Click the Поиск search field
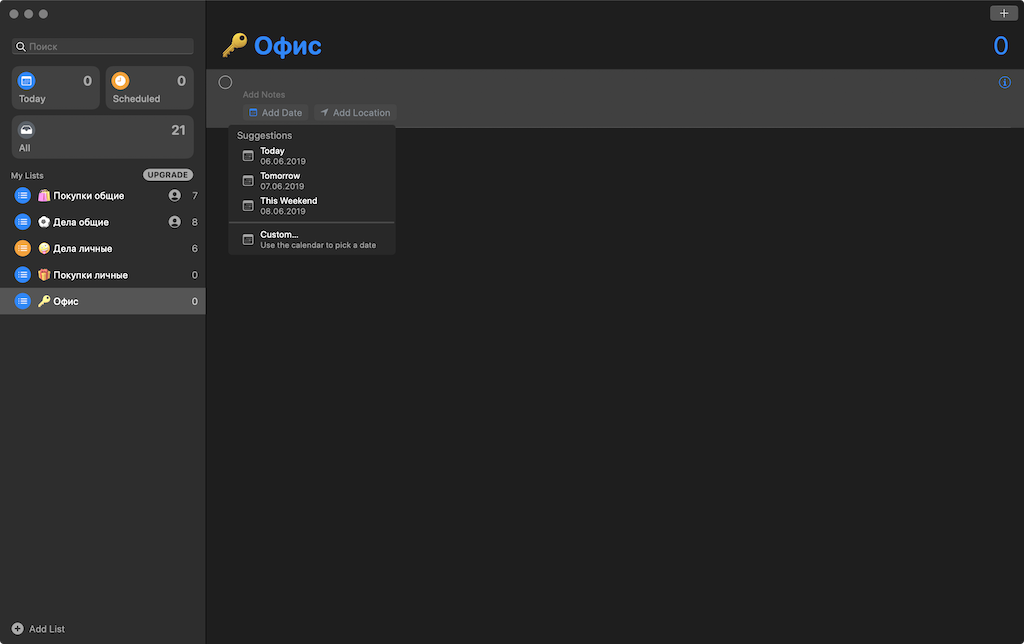The width and height of the screenshot is (1024, 644). 103,46
